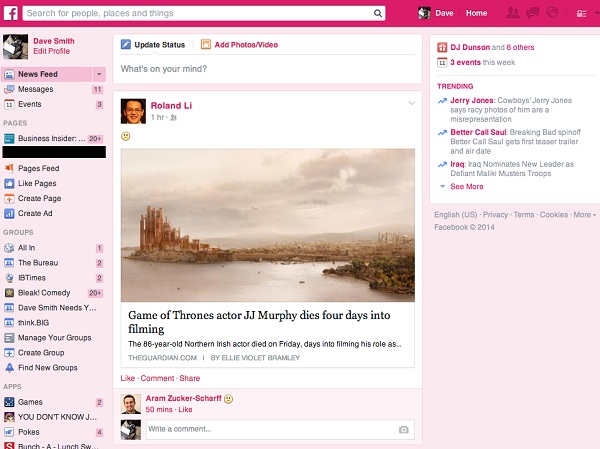Screen dimensions: 600x449
Task: Open the News Feed dropdown arrow
Action: 99,75
